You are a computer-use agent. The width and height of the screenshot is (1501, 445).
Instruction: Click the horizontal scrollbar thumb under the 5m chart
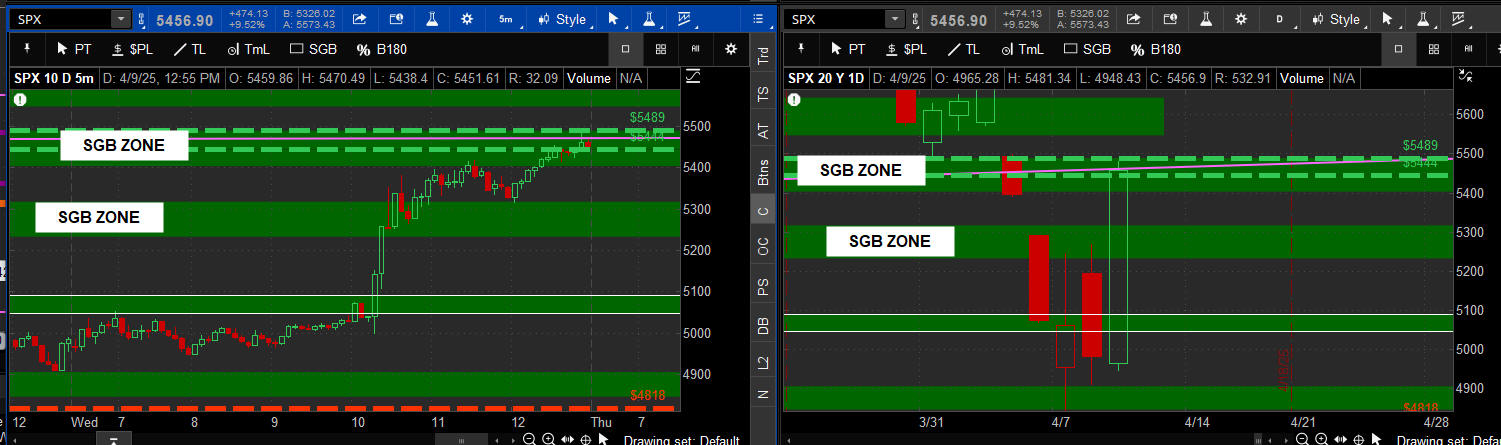[x=460, y=439]
